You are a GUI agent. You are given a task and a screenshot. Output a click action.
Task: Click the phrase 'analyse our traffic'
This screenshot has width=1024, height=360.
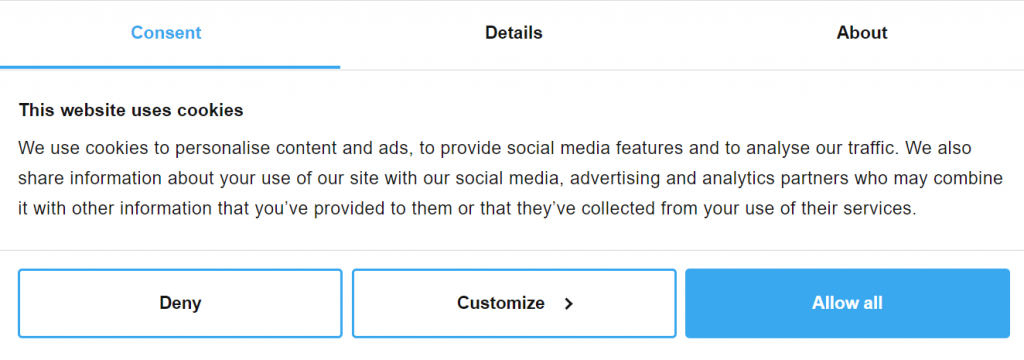(826, 148)
